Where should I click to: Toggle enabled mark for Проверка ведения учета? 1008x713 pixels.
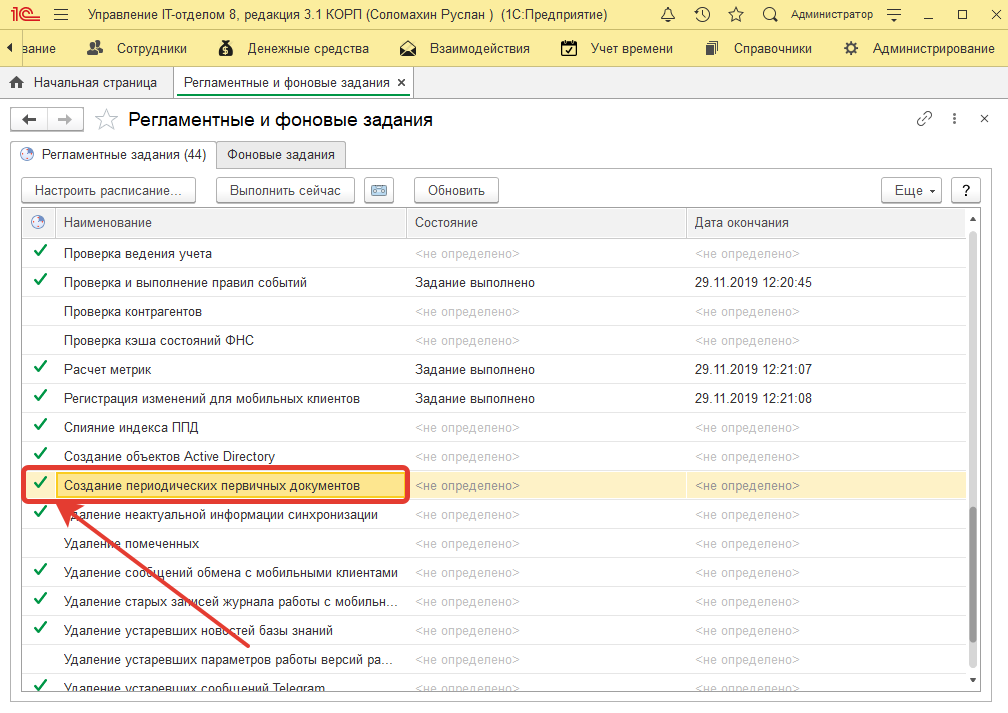tap(40, 253)
